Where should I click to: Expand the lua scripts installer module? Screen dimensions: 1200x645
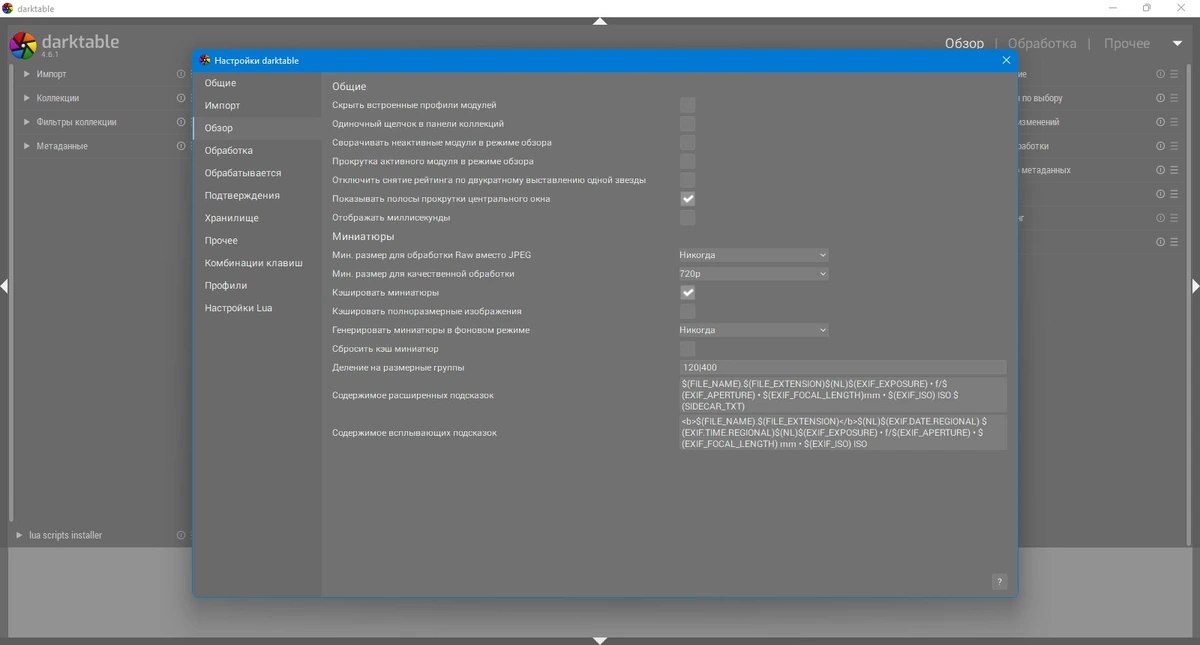tap(19, 535)
